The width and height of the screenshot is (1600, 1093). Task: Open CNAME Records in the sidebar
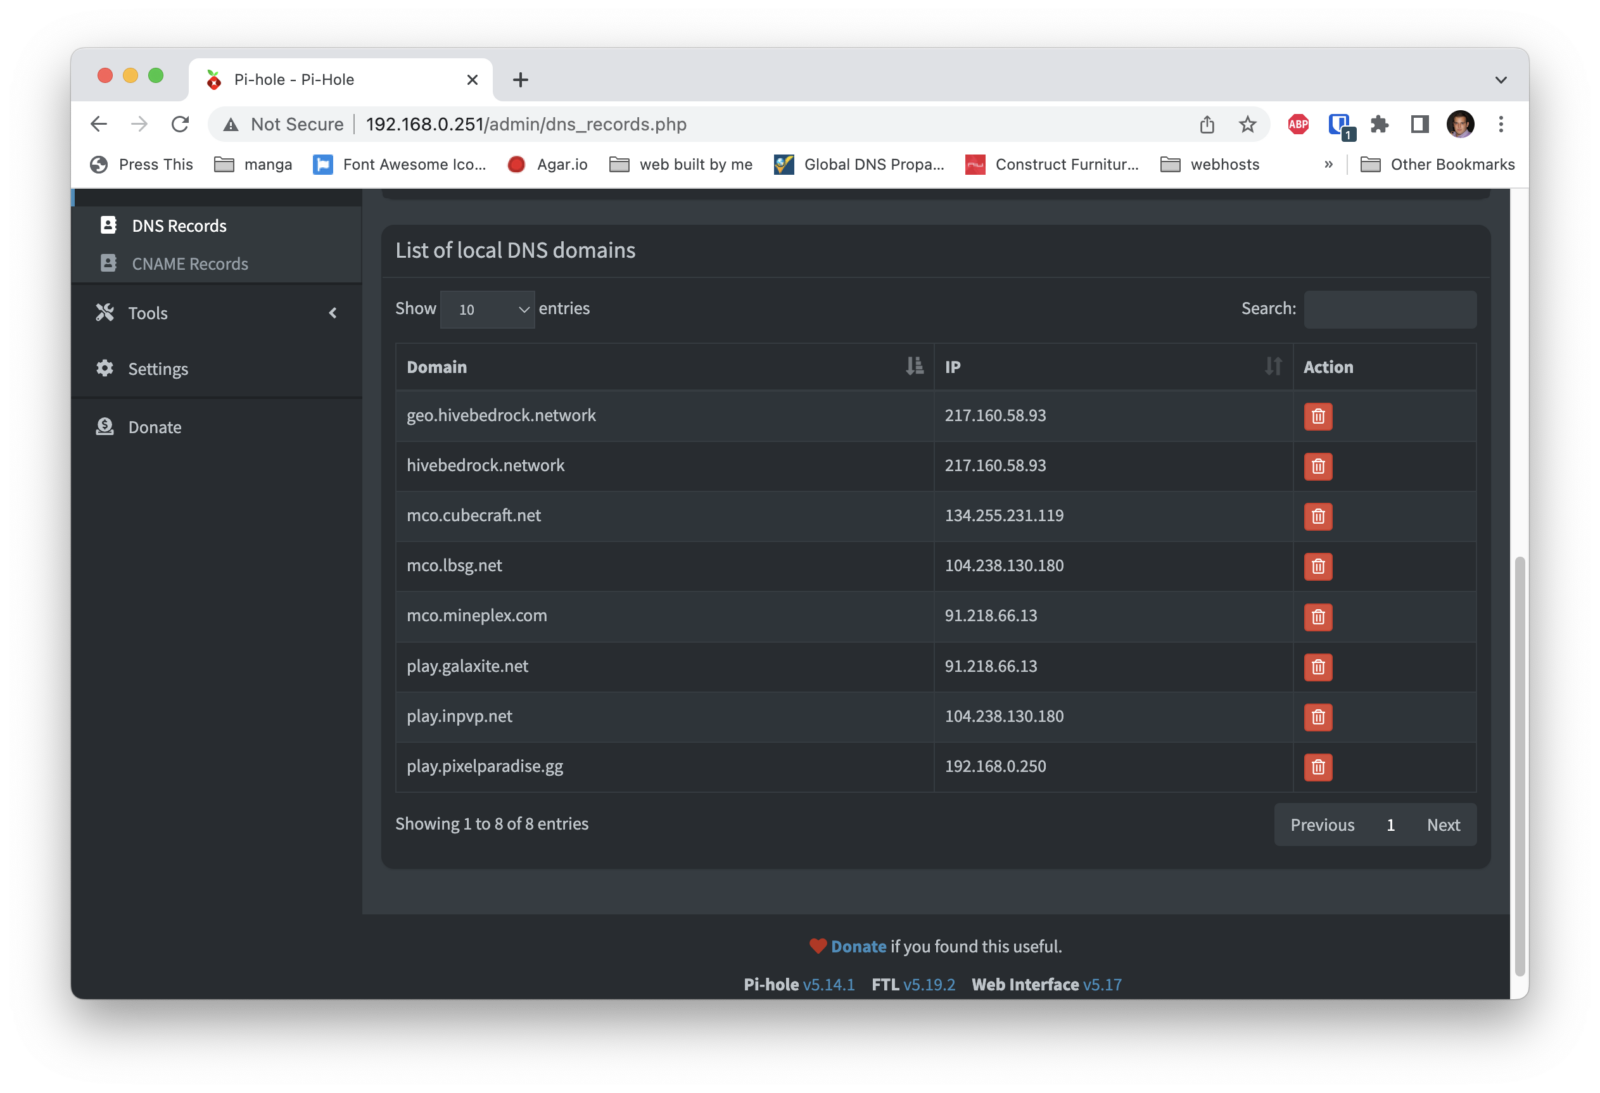click(190, 264)
